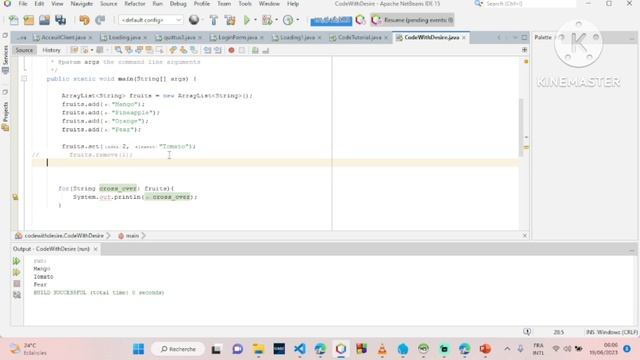Click Re-run with different parameters icon in Output
The image size is (640, 360).
[x=16, y=272]
